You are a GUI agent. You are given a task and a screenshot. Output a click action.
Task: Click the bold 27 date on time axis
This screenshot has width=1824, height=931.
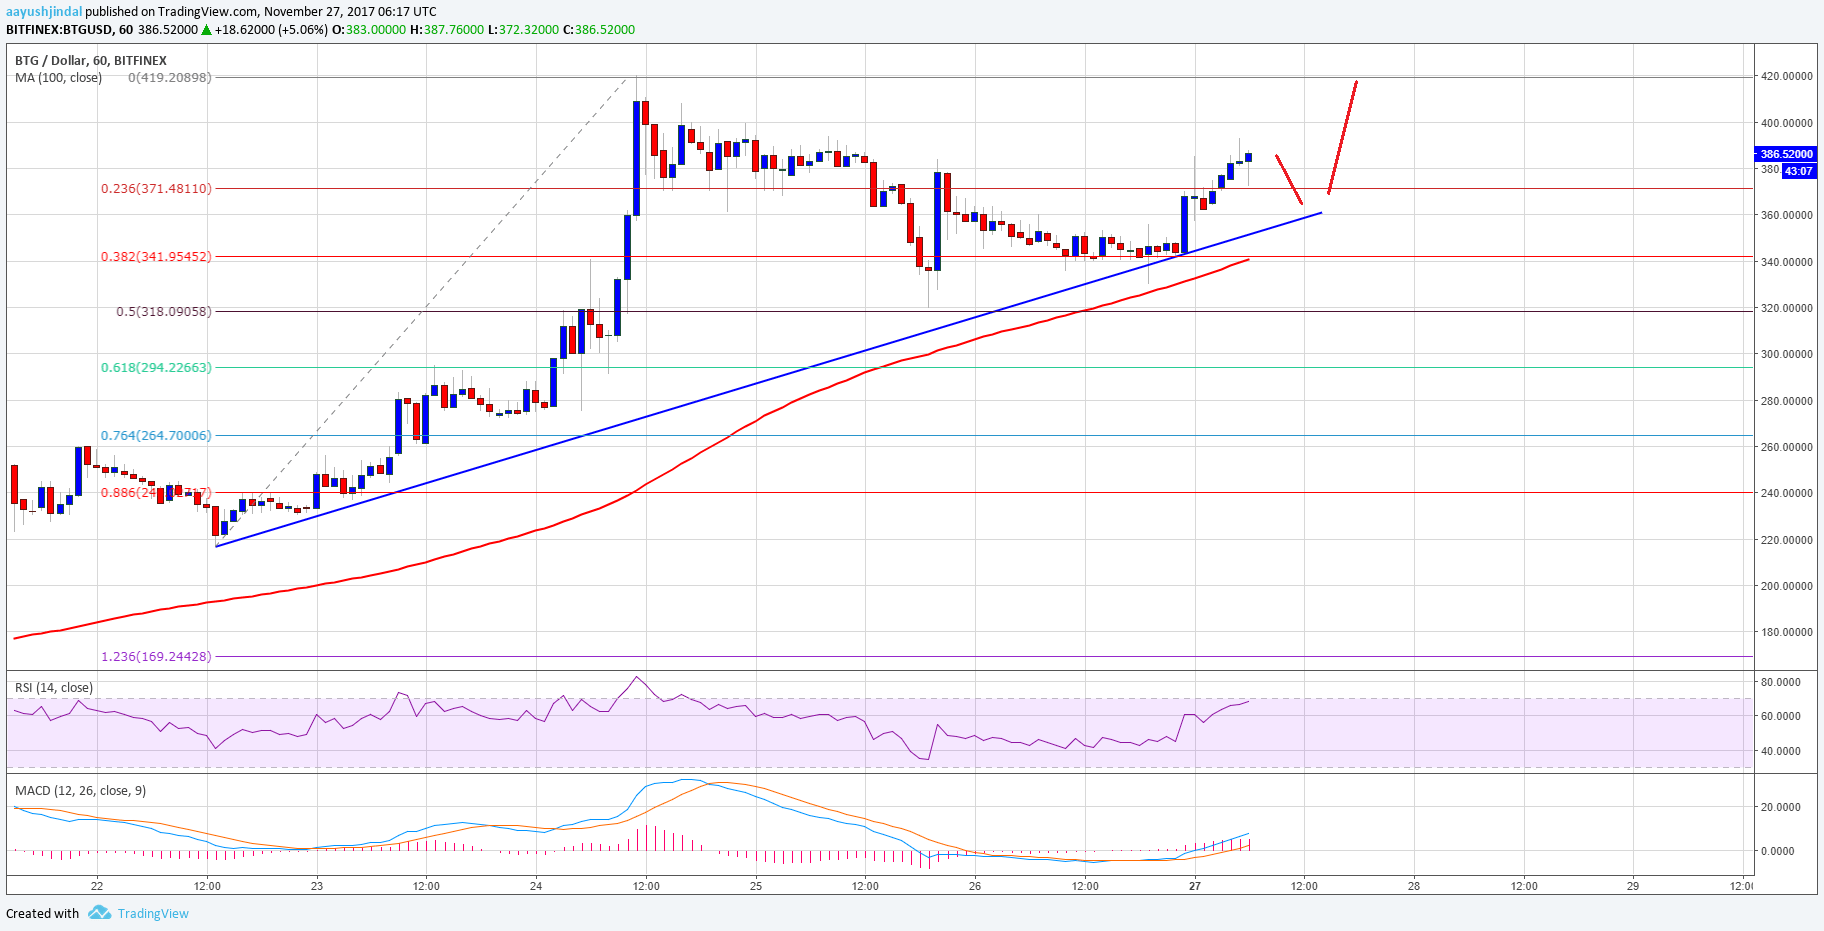[x=1195, y=886]
